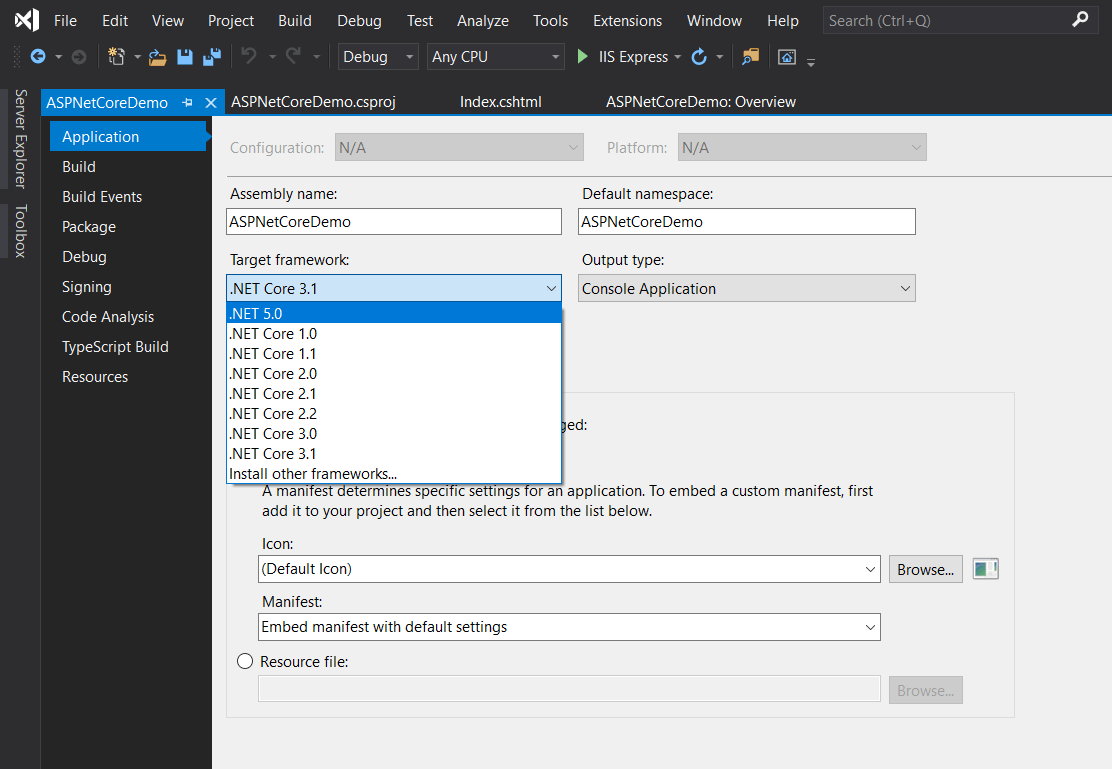Click the Save floppy disk icon

tap(185, 57)
